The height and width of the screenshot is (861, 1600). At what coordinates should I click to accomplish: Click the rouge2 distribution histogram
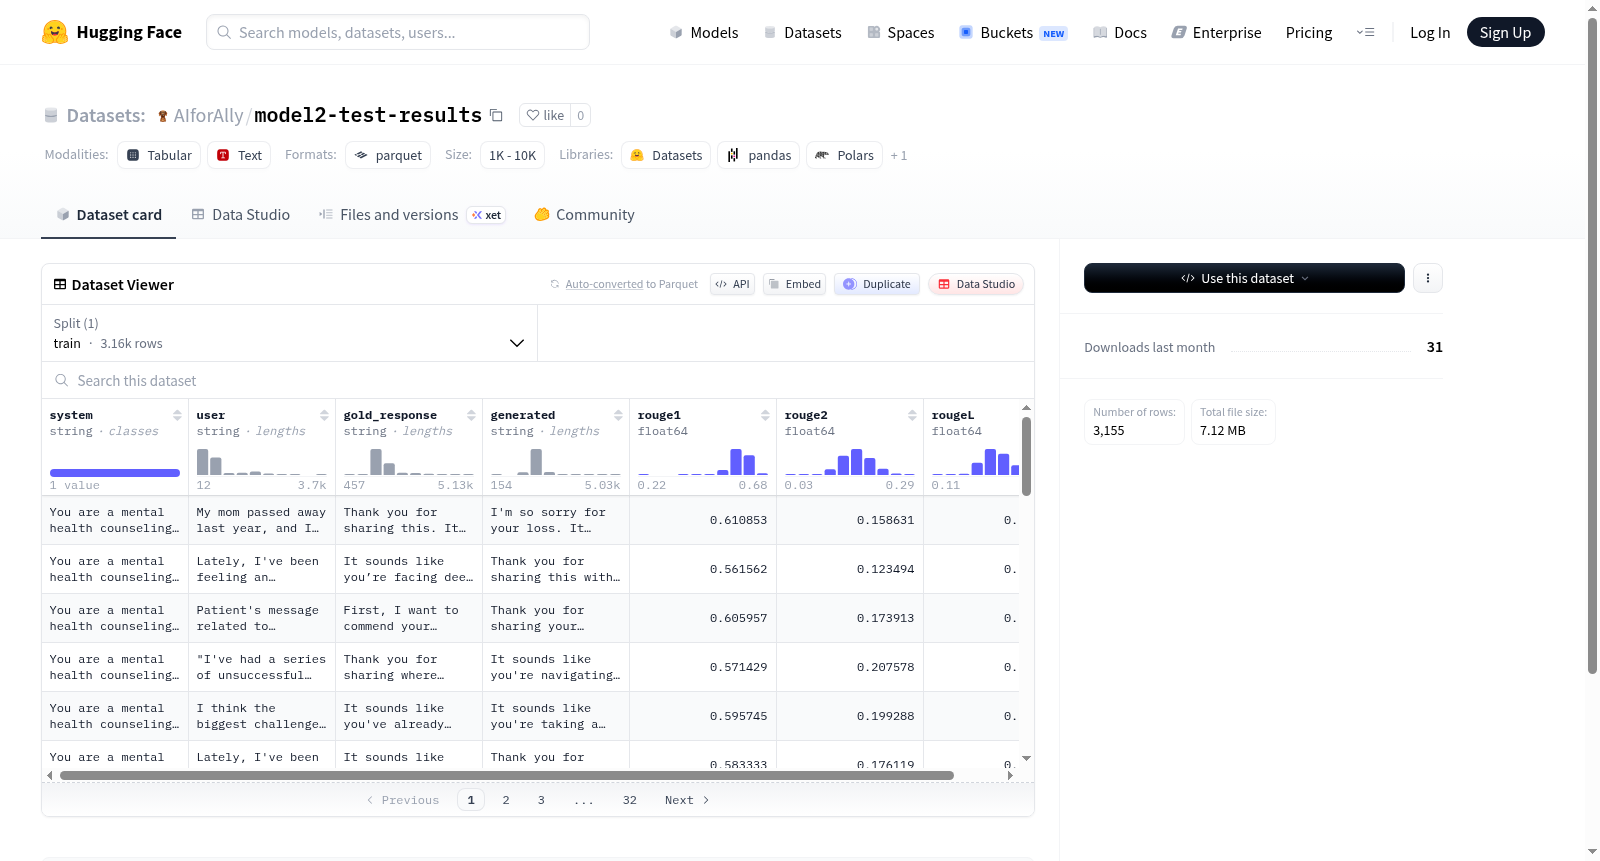(x=850, y=461)
